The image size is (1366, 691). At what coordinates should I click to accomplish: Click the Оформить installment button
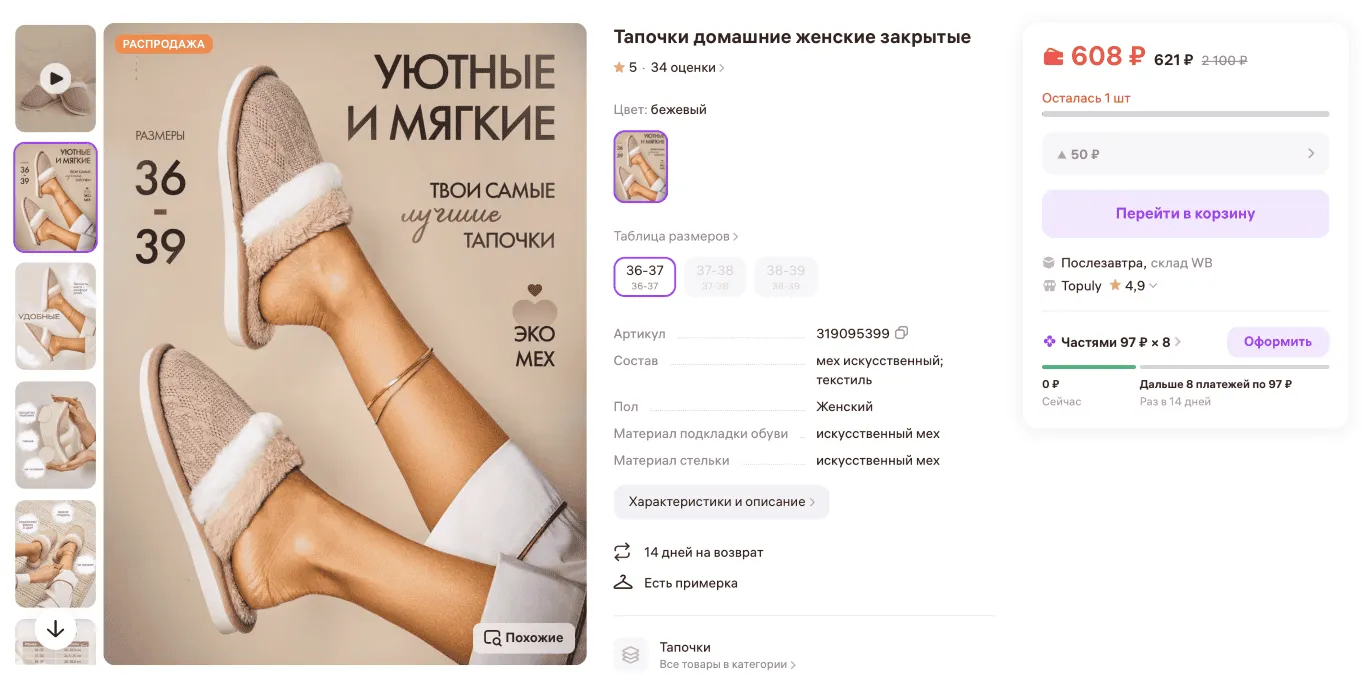pos(1278,342)
